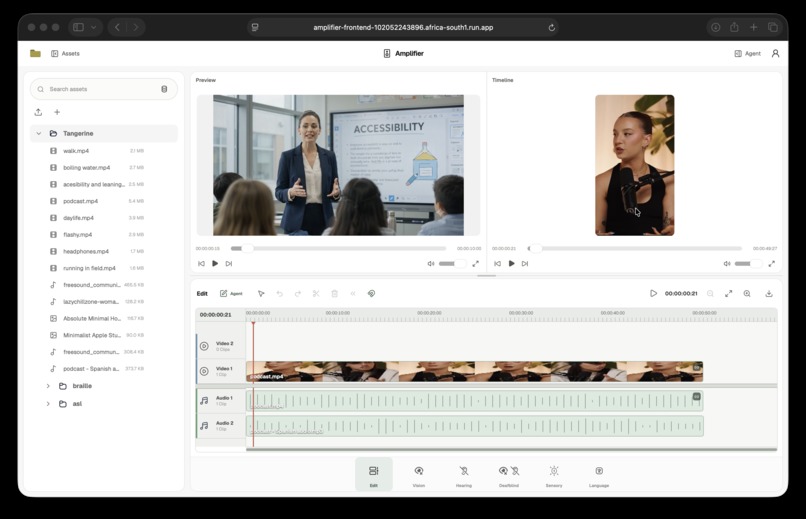Open the Deafblind accessibility tab
Screen dimensions: 806x519
pyautogui.click(x=509, y=475)
